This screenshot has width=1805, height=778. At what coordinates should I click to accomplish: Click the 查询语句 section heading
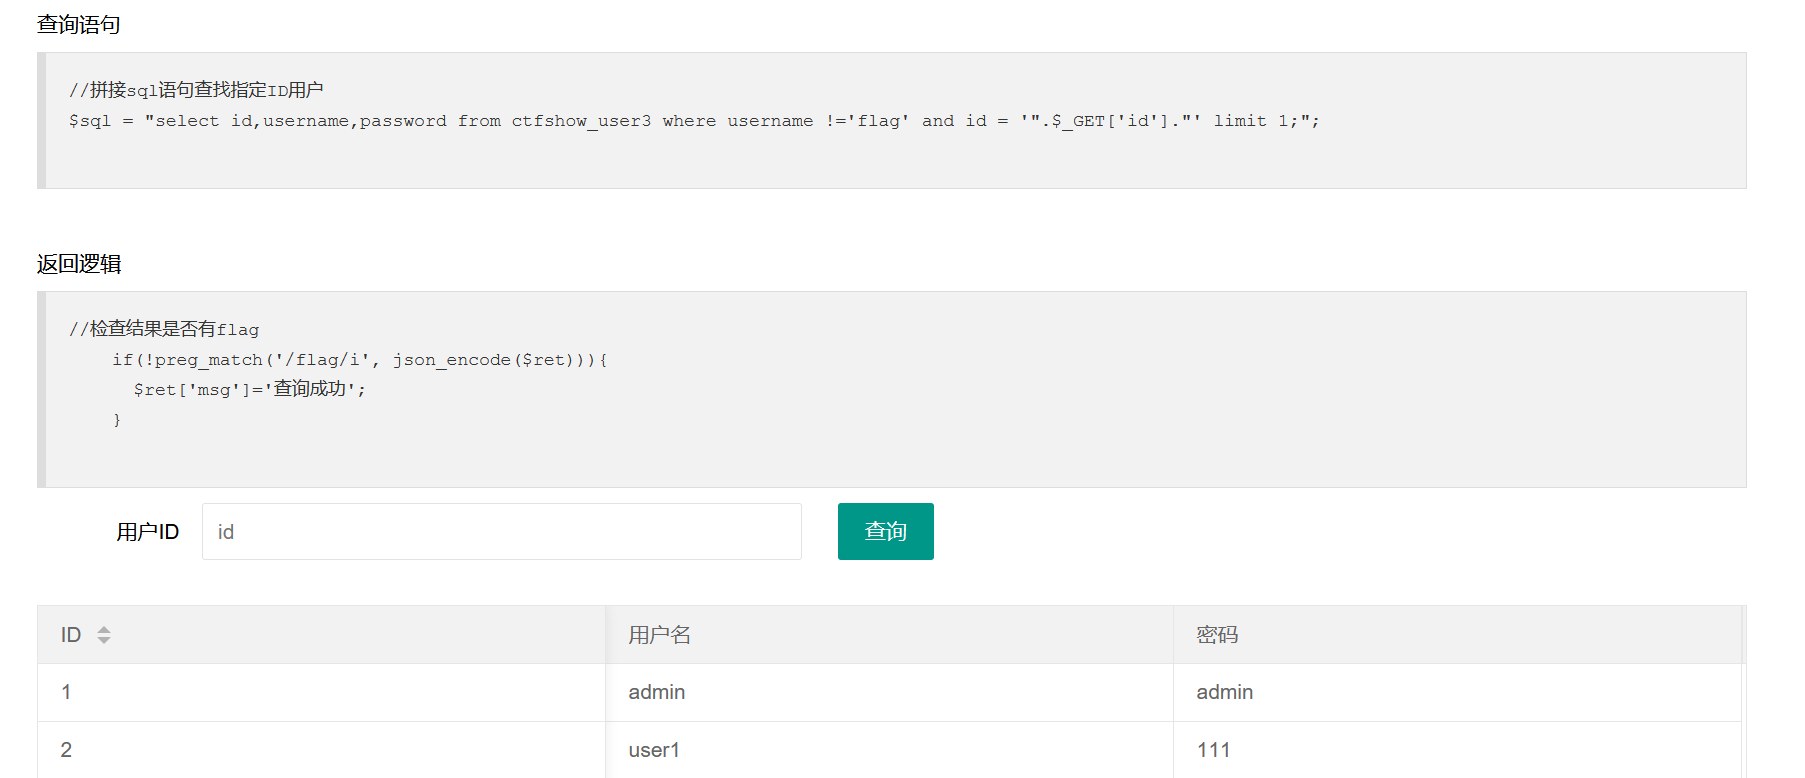(x=78, y=25)
